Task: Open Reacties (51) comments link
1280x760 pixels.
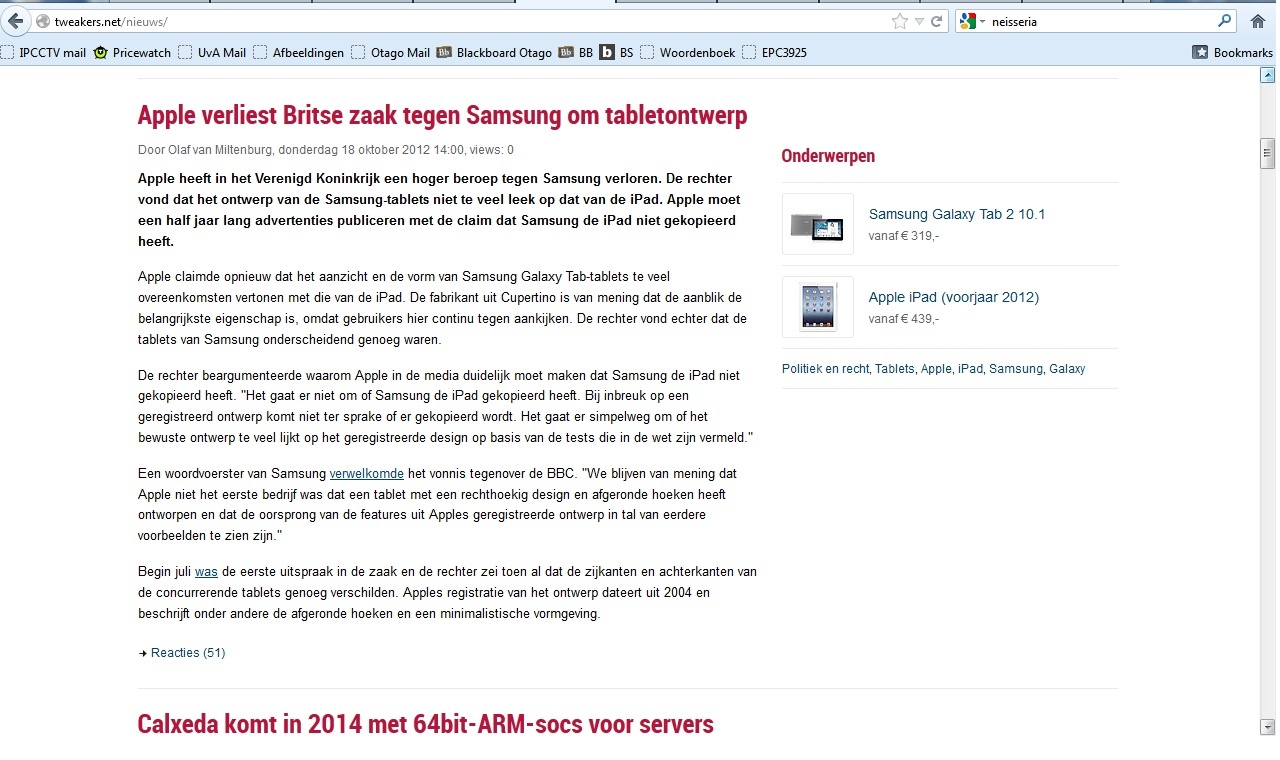Action: [188, 653]
